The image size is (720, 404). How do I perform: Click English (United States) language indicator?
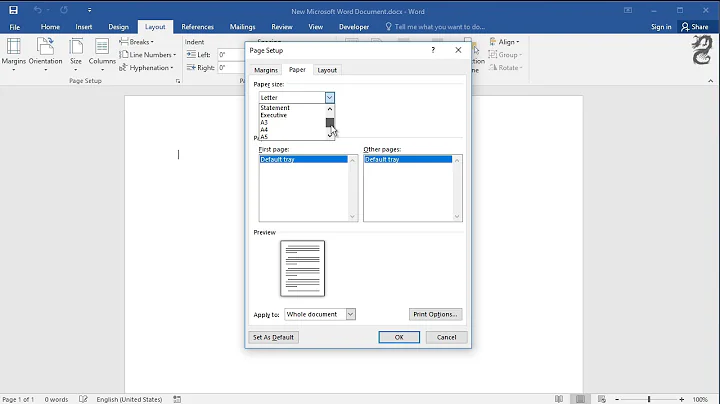pyautogui.click(x=129, y=399)
